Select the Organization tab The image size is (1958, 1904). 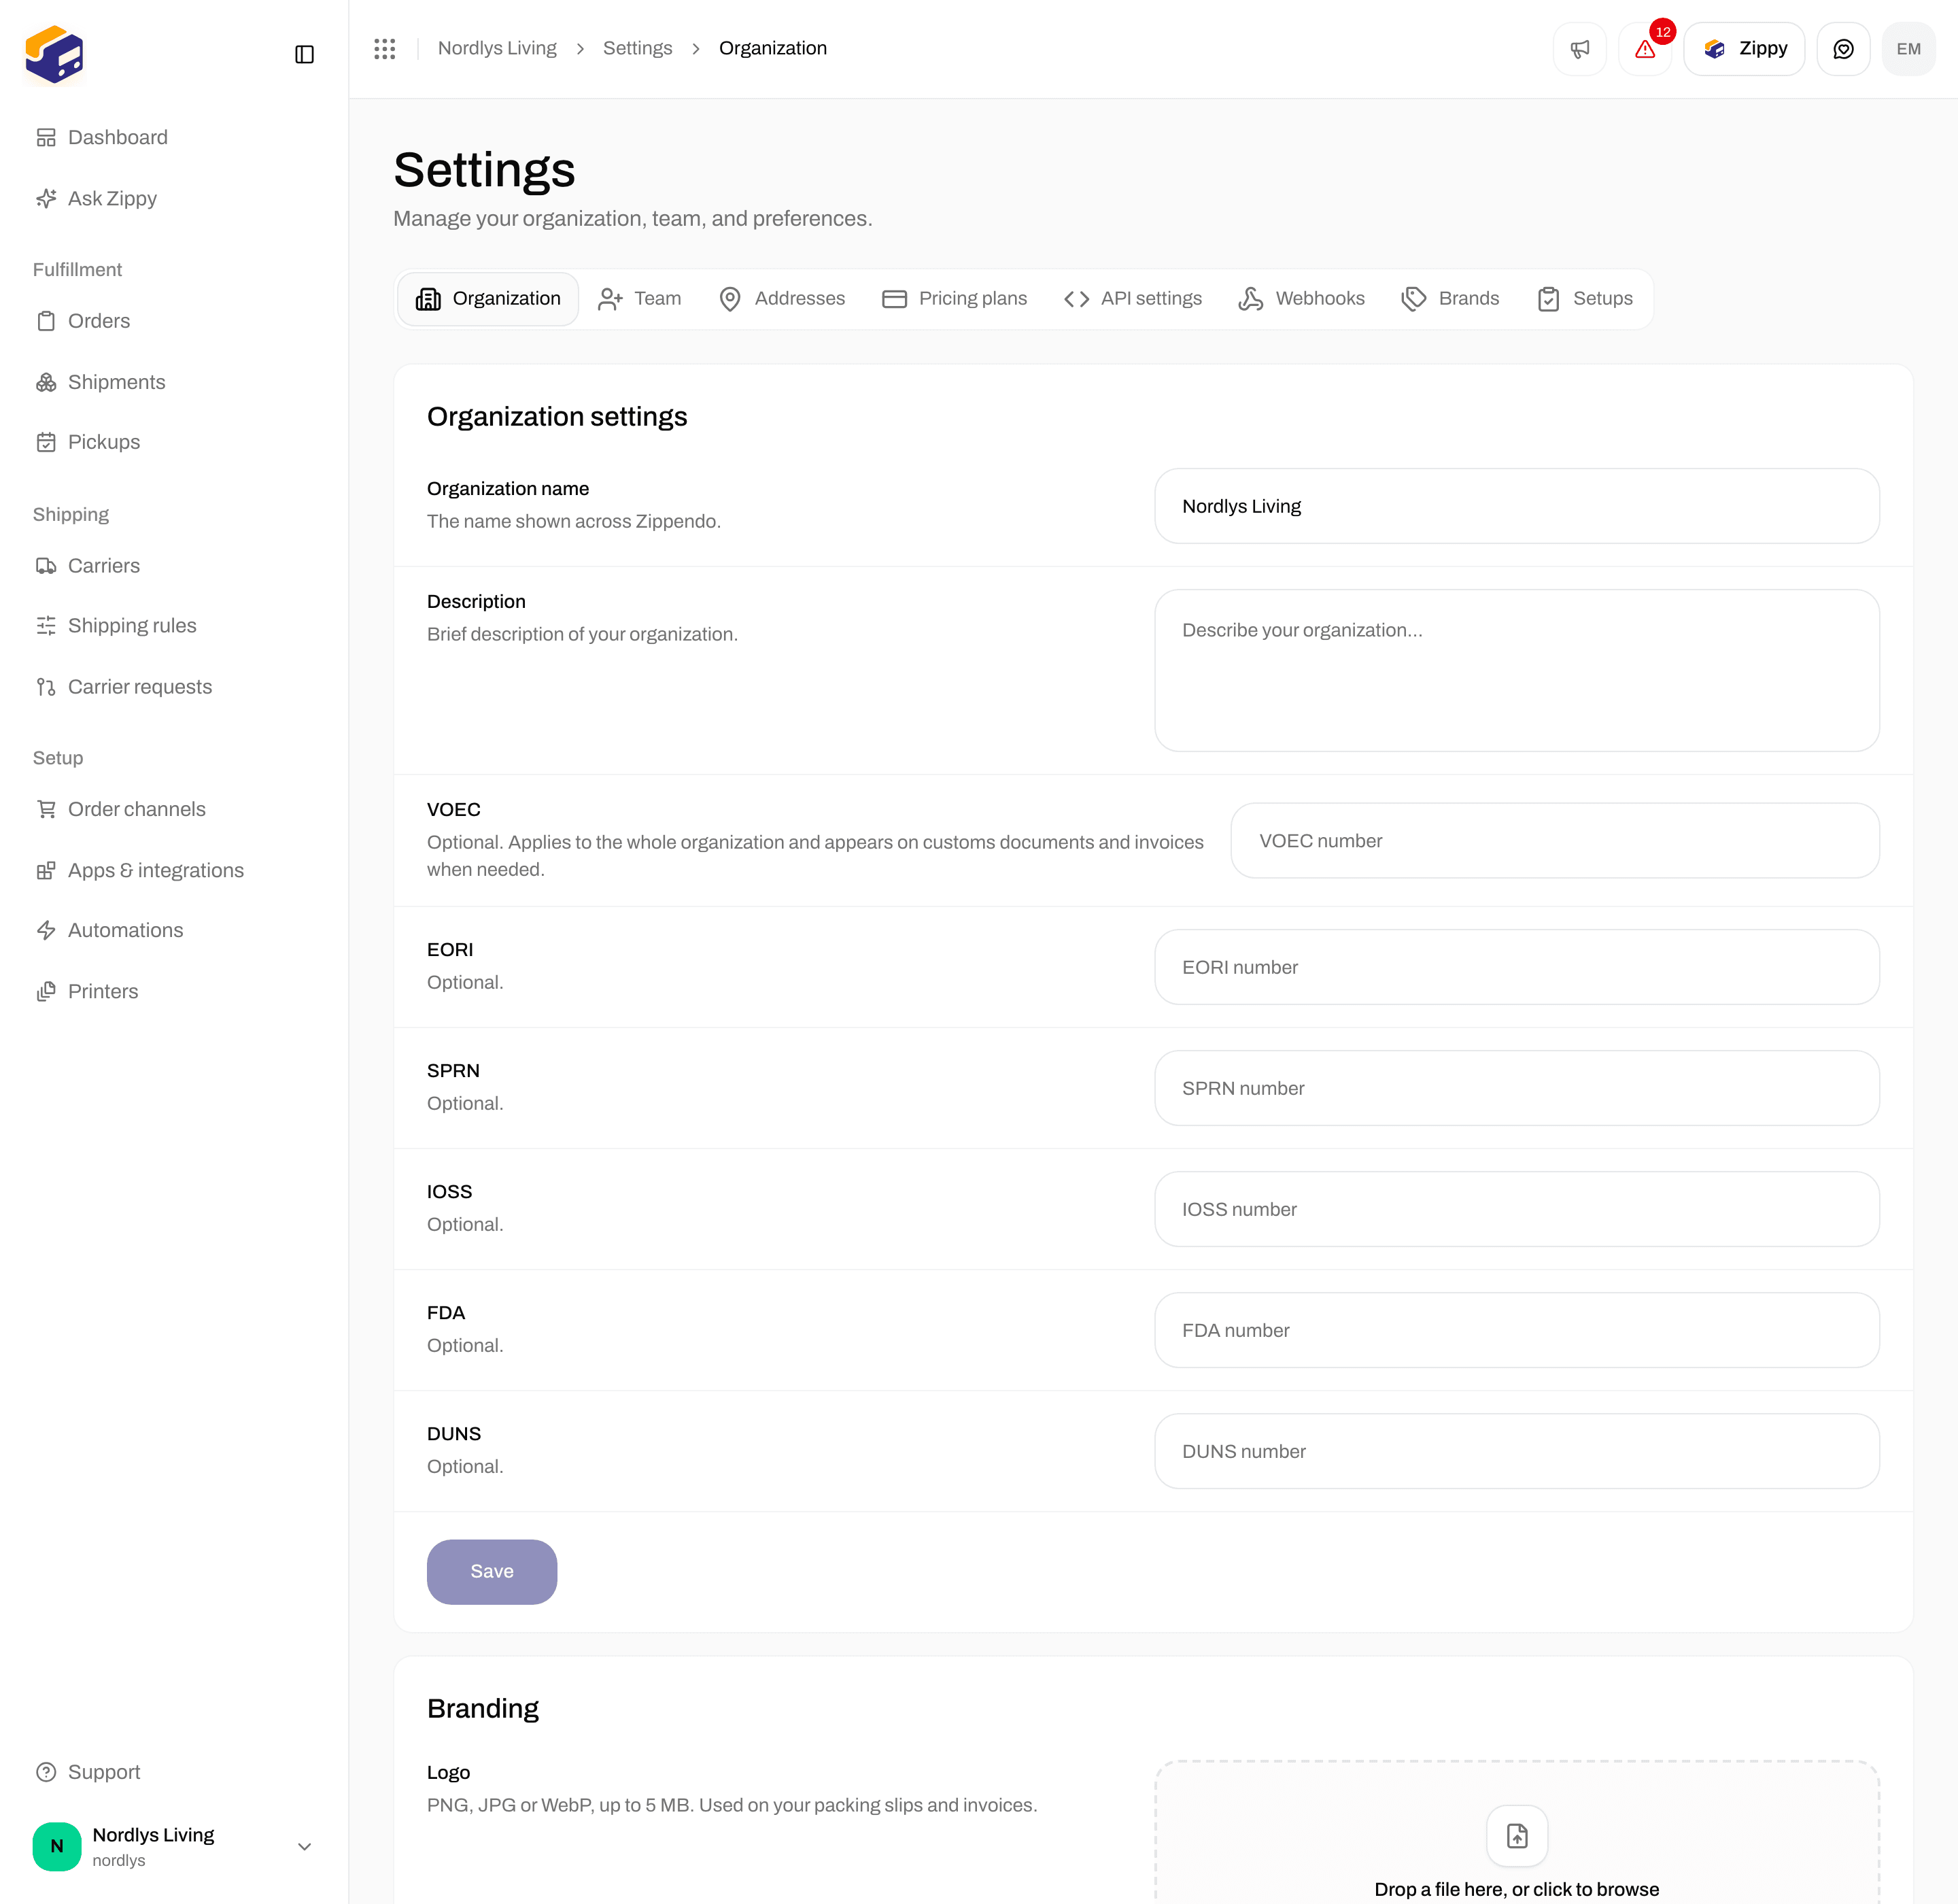pos(488,299)
